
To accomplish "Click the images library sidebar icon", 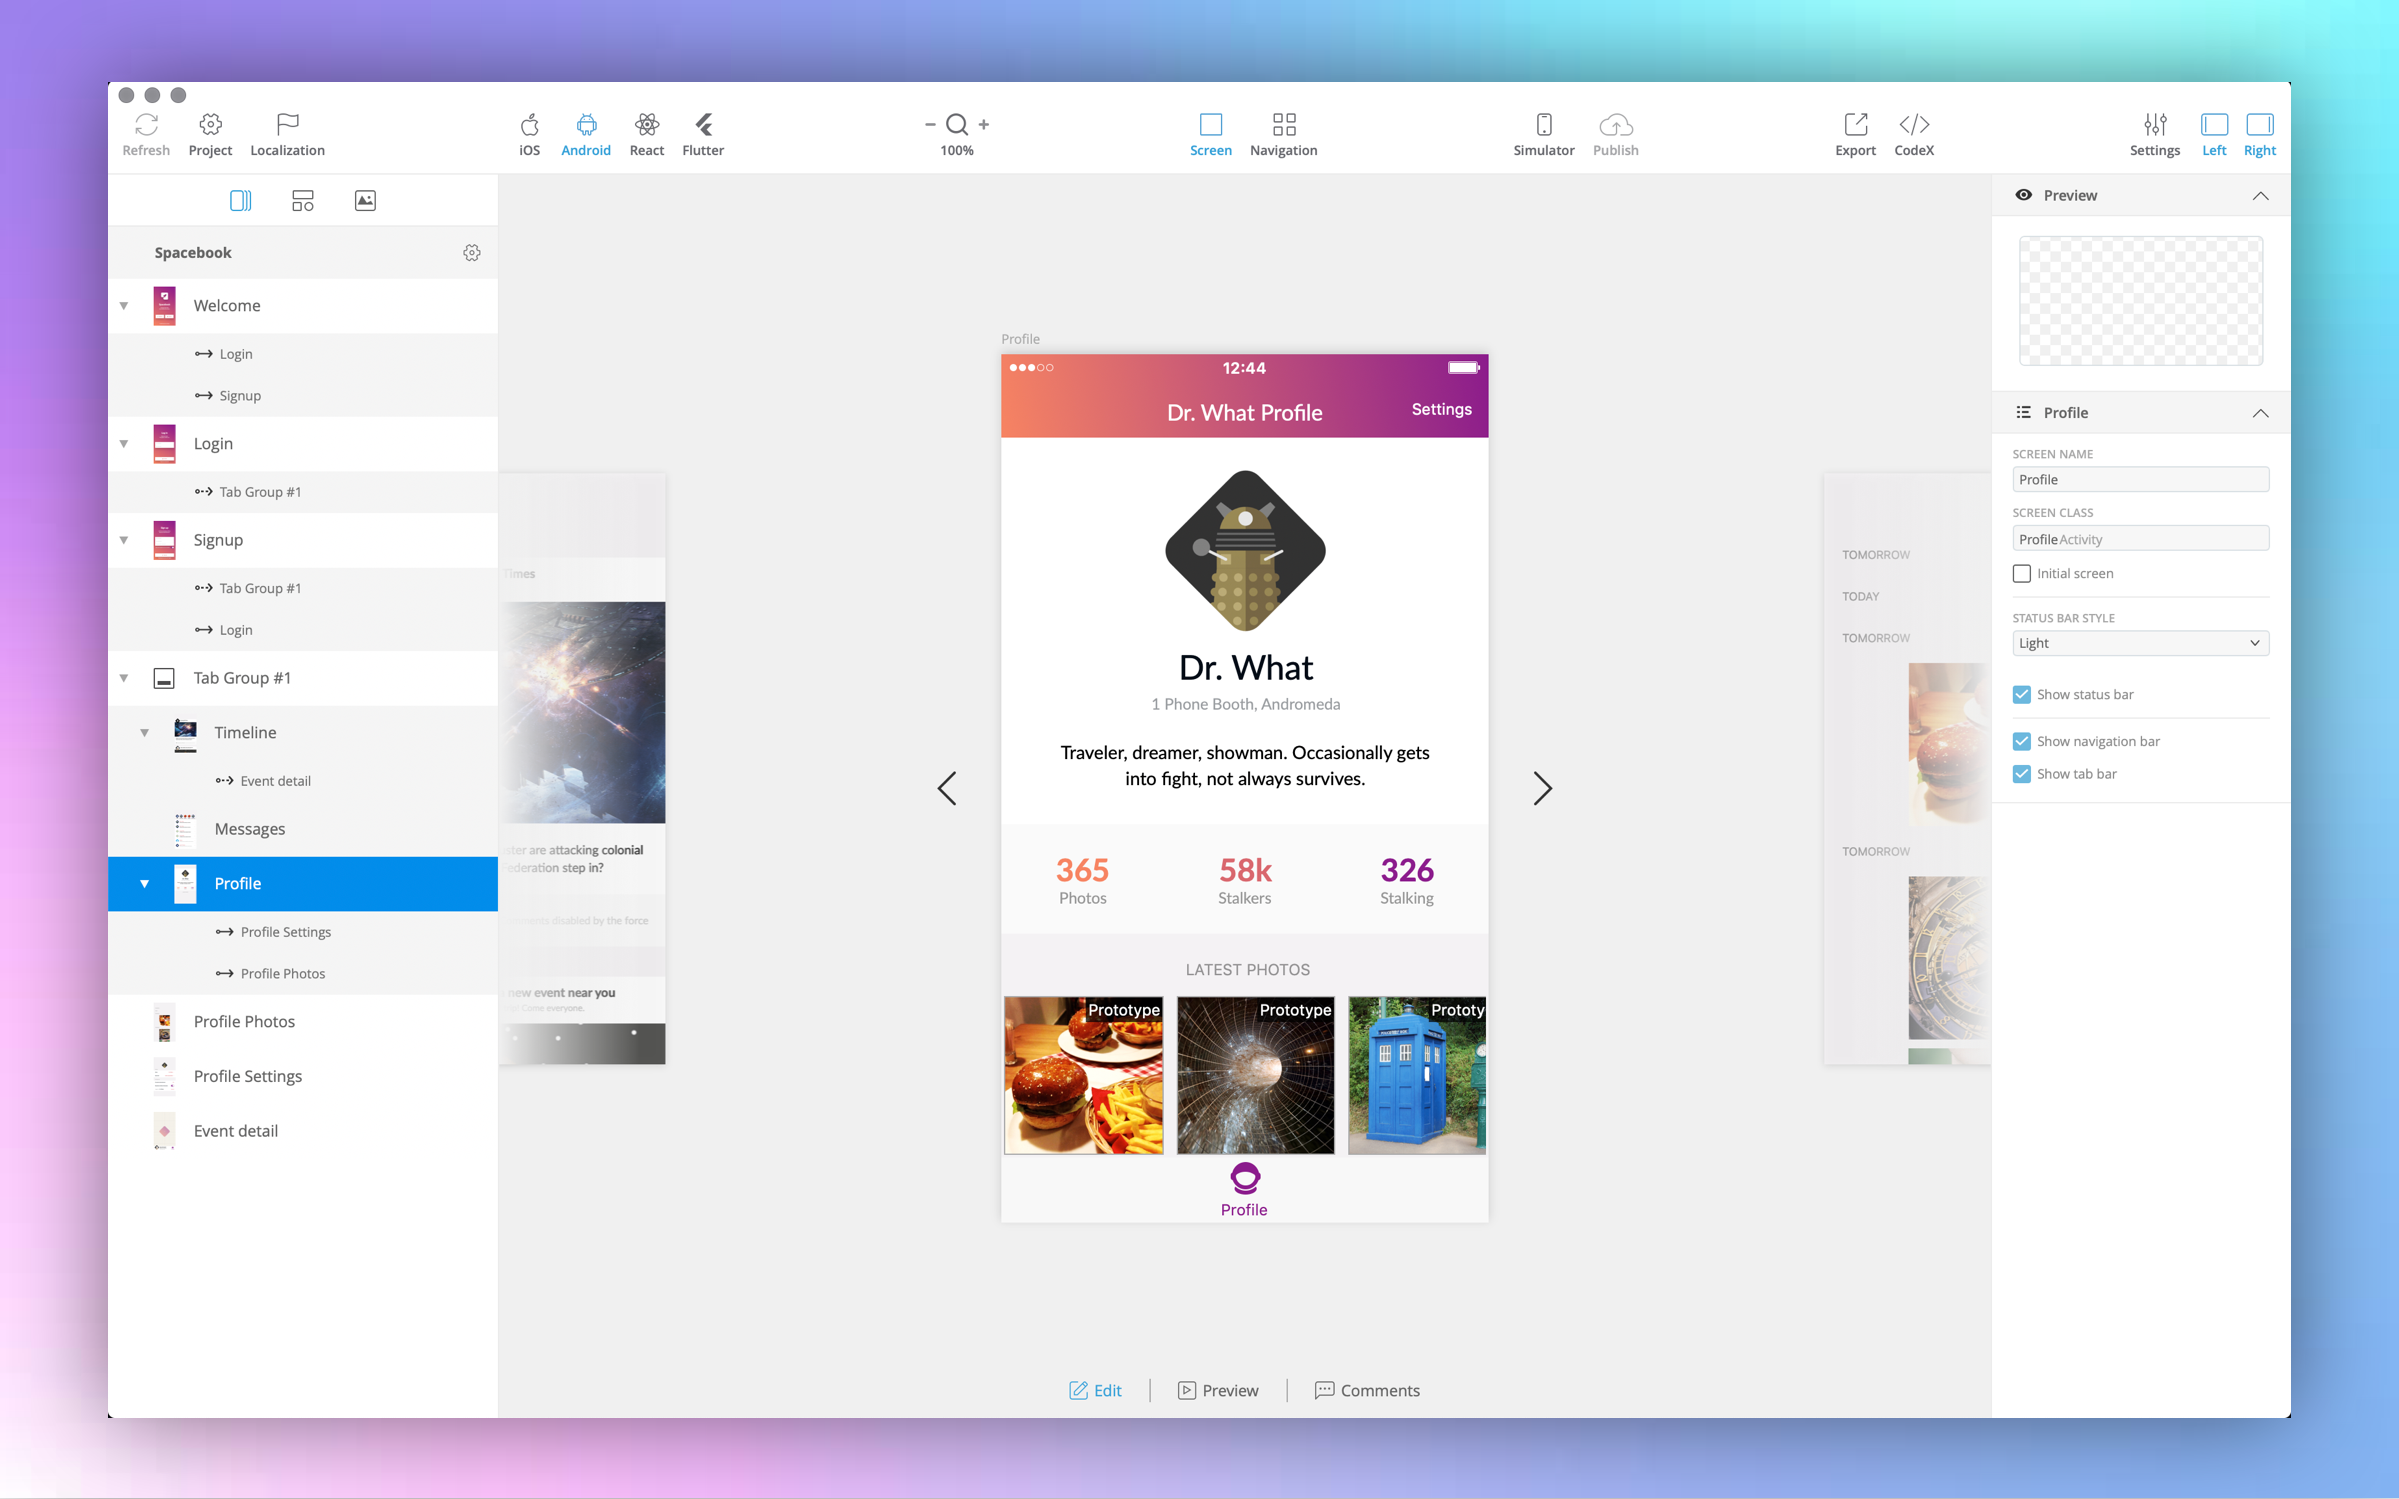I will point(365,201).
